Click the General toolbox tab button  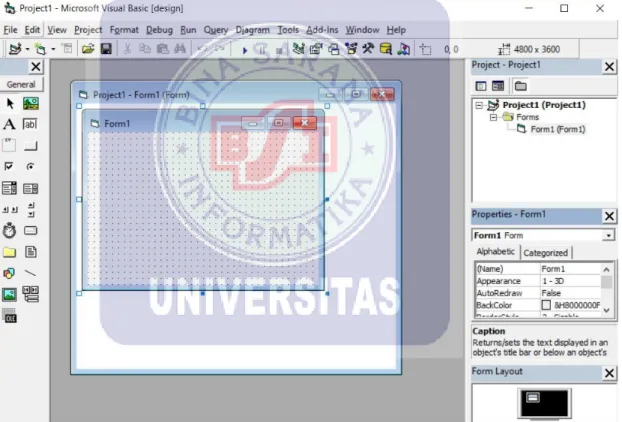click(21, 84)
